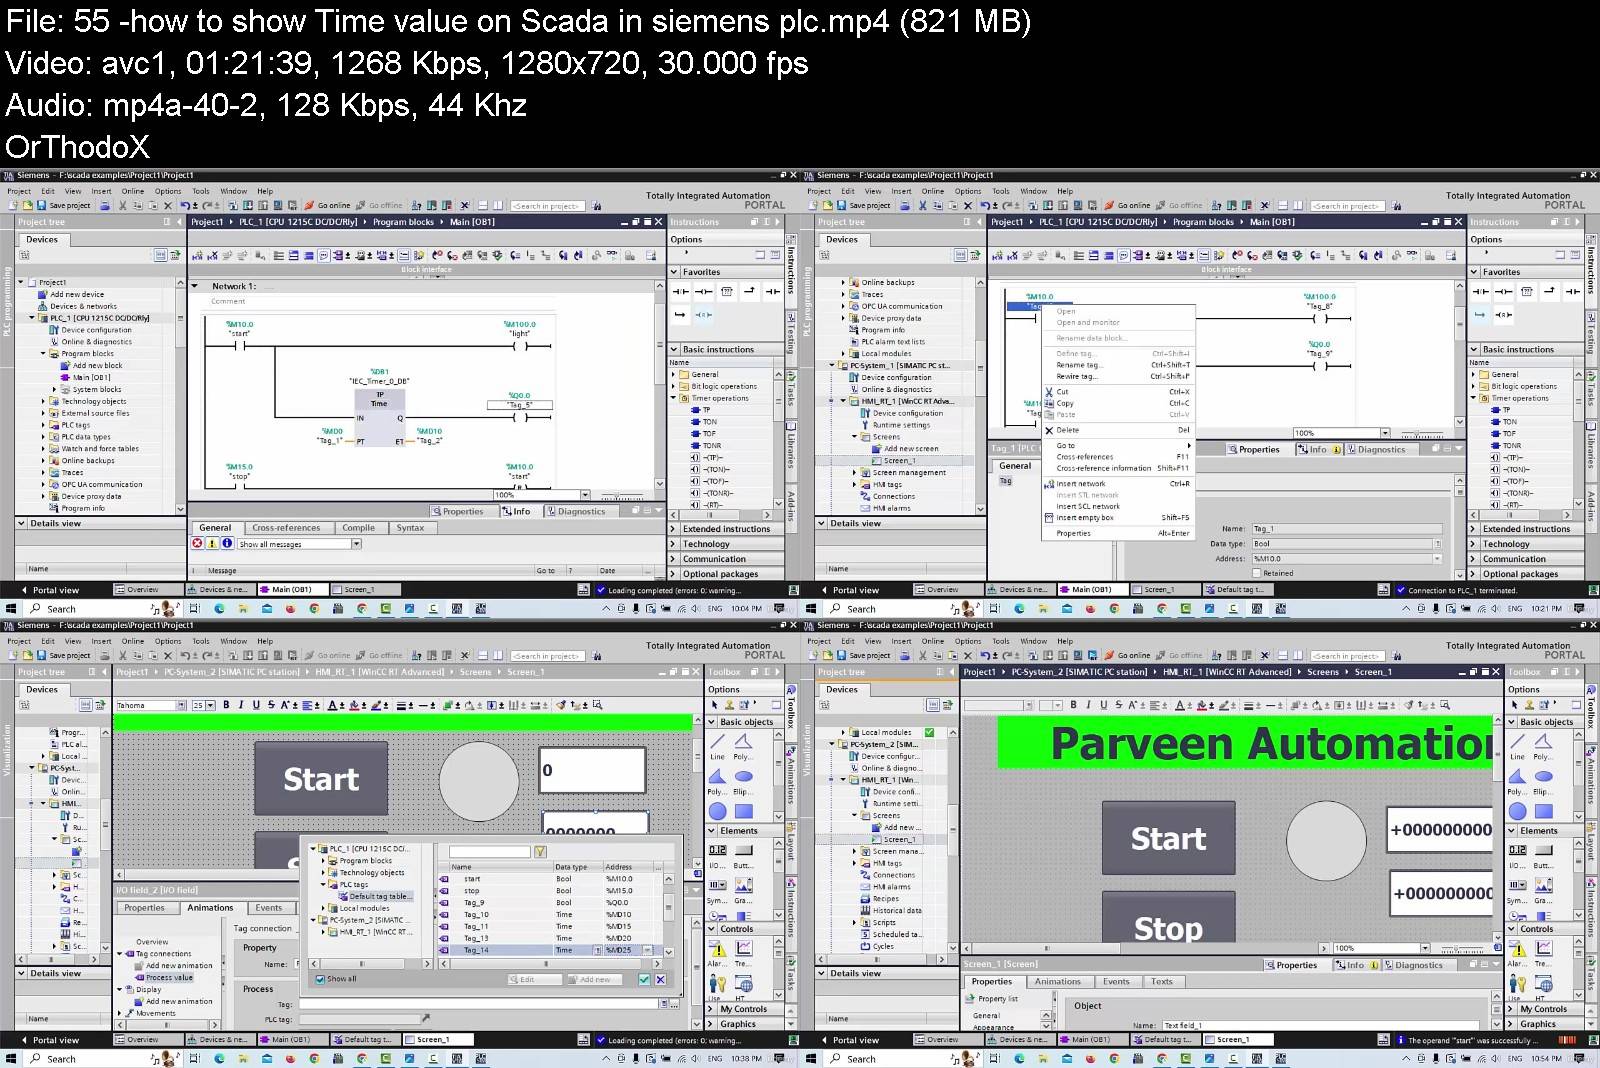
Task: Select the Tag_9 Bool row
Action: (x=548, y=902)
